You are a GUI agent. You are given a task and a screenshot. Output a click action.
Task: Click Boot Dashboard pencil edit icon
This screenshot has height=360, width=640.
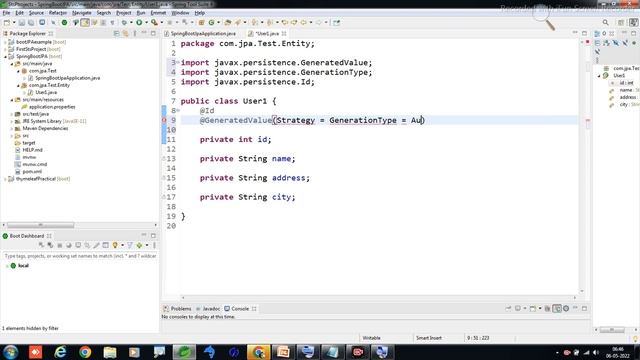click(x=96, y=245)
